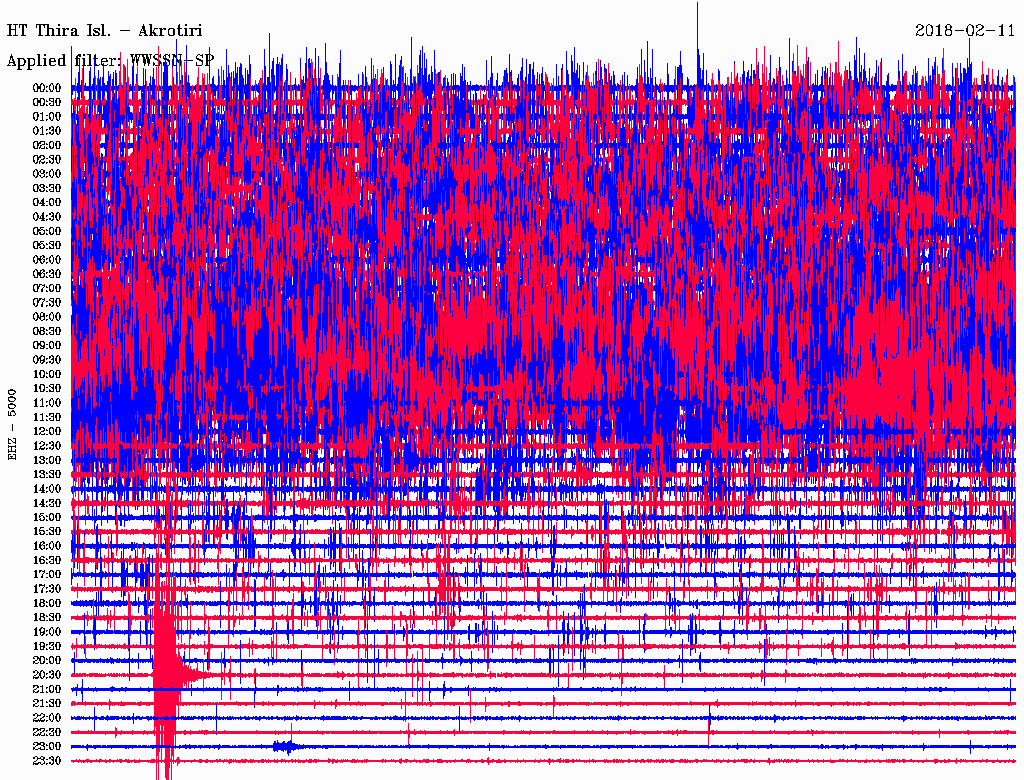Click the 02:00 time row label

[x=47, y=145]
